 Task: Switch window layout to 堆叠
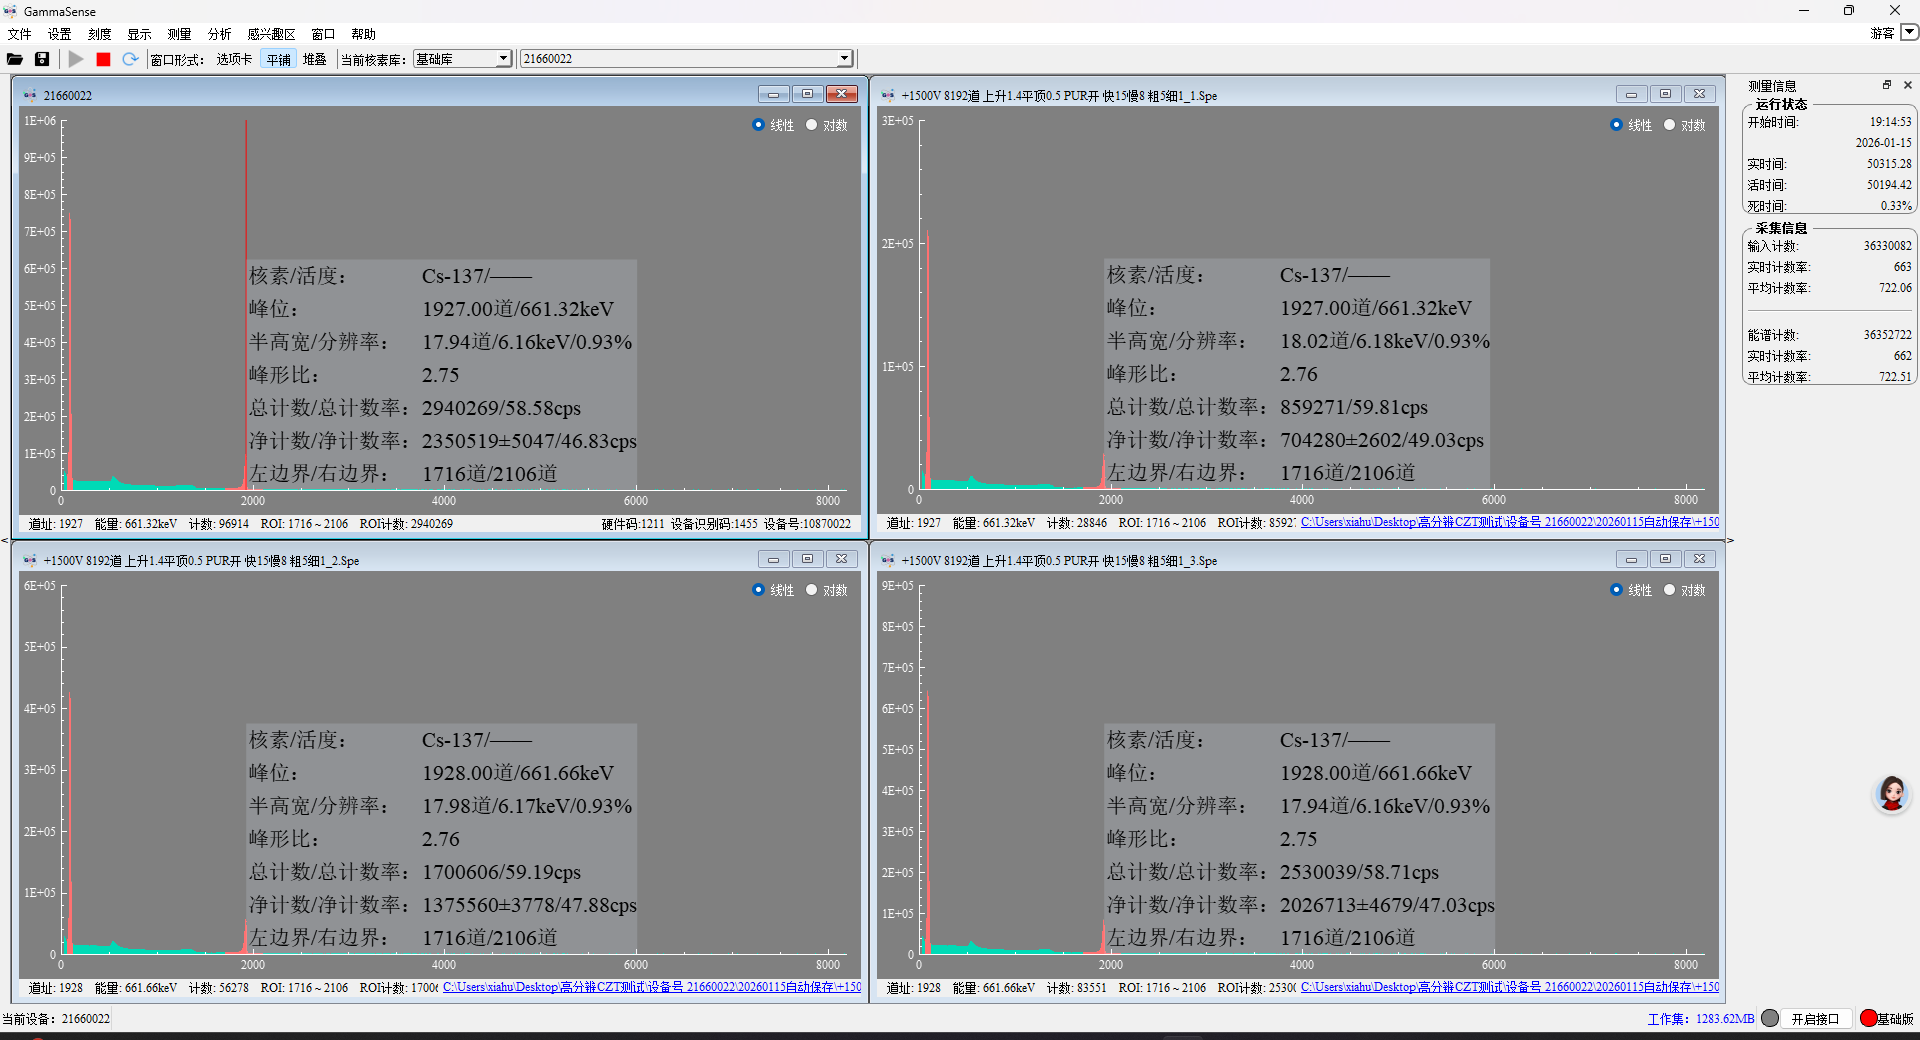pyautogui.click(x=315, y=59)
